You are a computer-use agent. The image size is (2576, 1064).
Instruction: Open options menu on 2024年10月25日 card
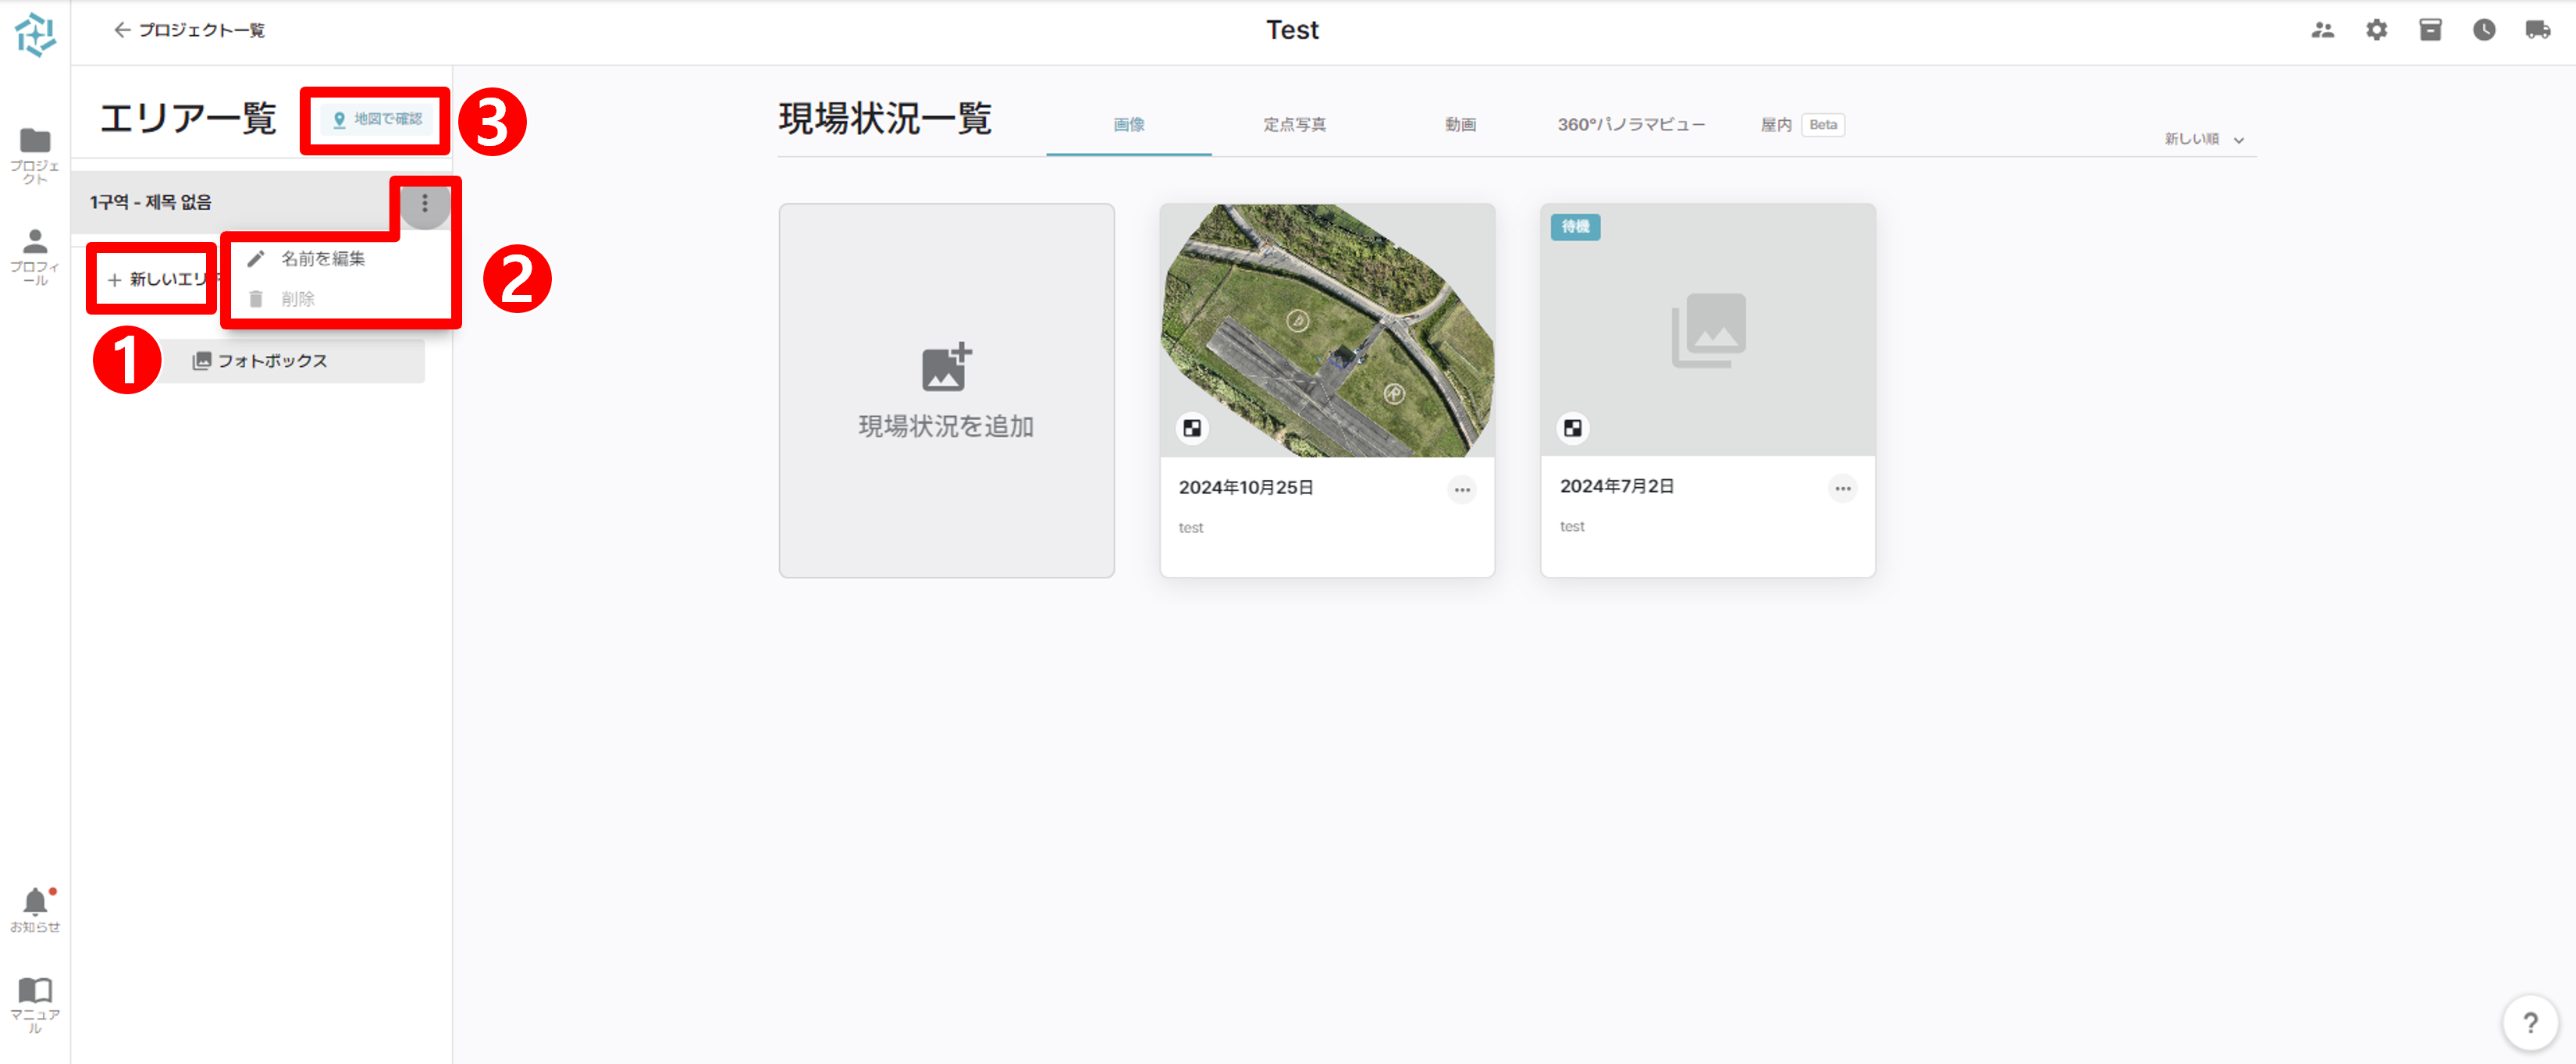coord(1462,489)
